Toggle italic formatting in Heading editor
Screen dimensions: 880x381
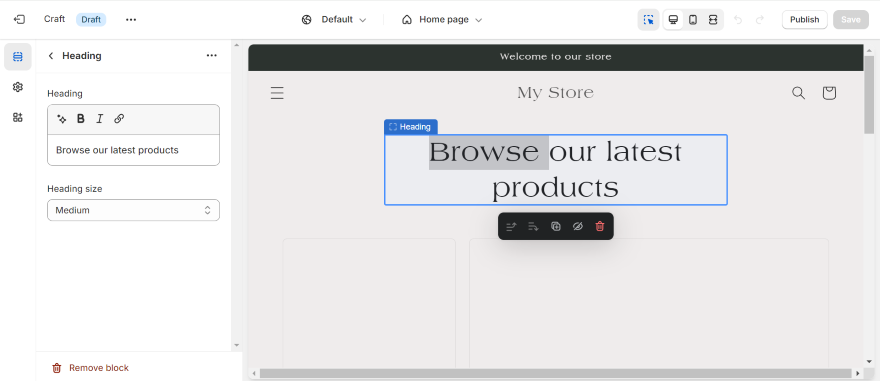100,119
